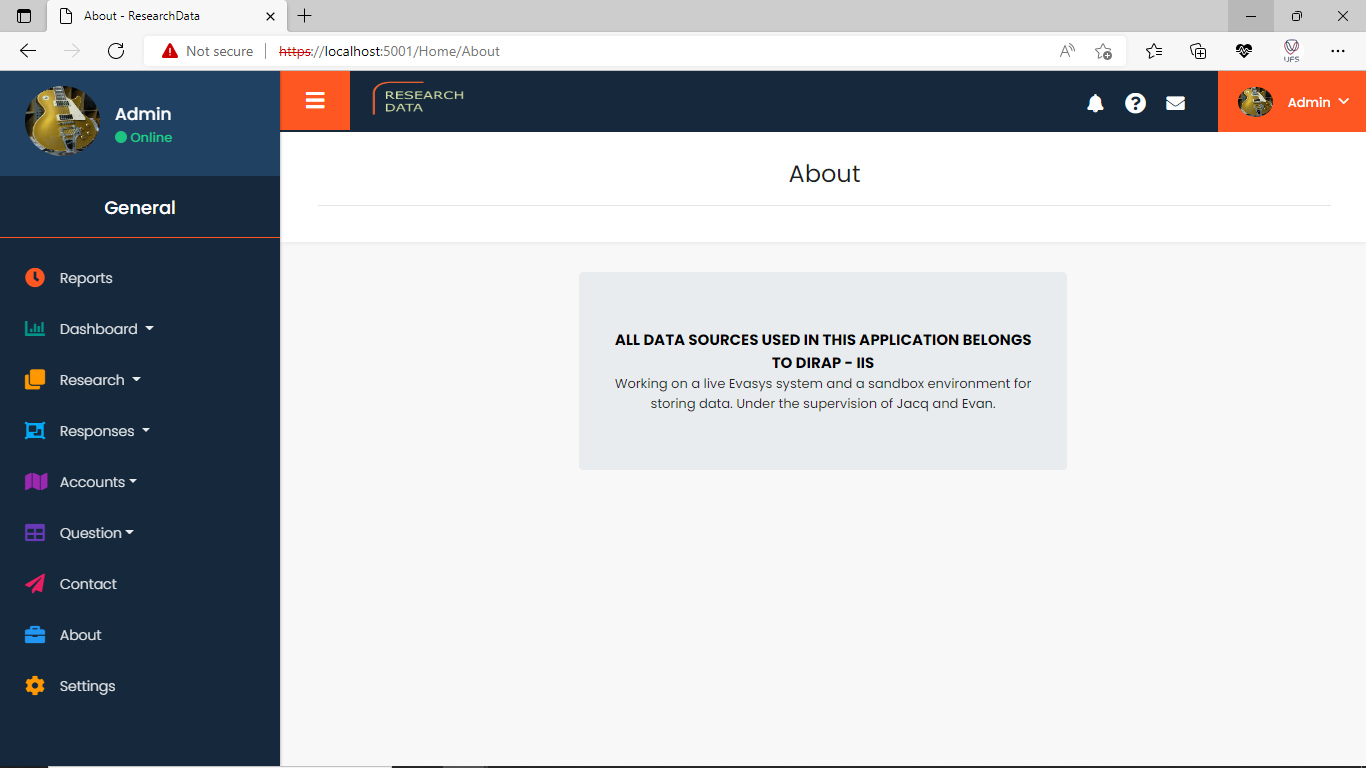
Task: Click the hamburger menu toggle button
Action: click(315, 100)
